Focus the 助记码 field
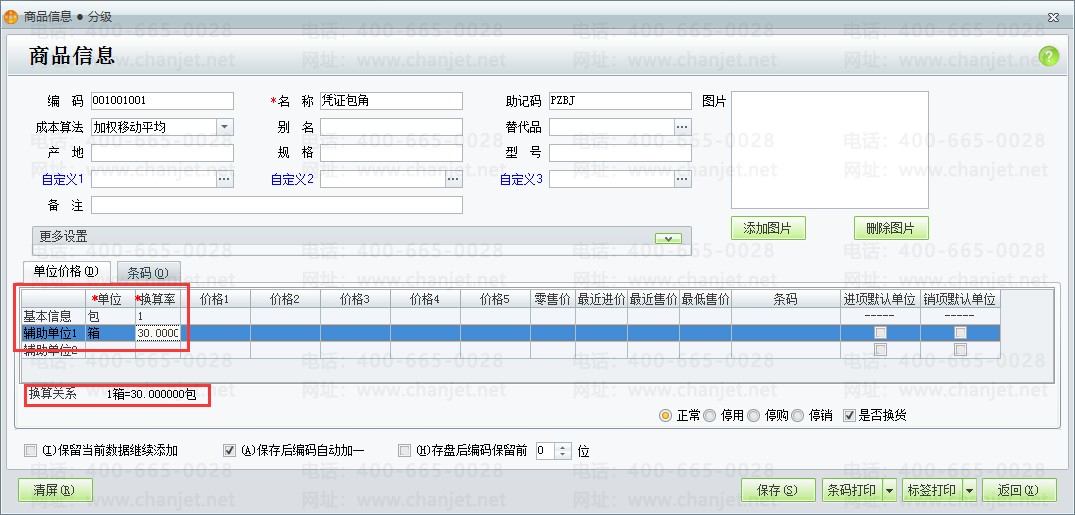 point(620,101)
